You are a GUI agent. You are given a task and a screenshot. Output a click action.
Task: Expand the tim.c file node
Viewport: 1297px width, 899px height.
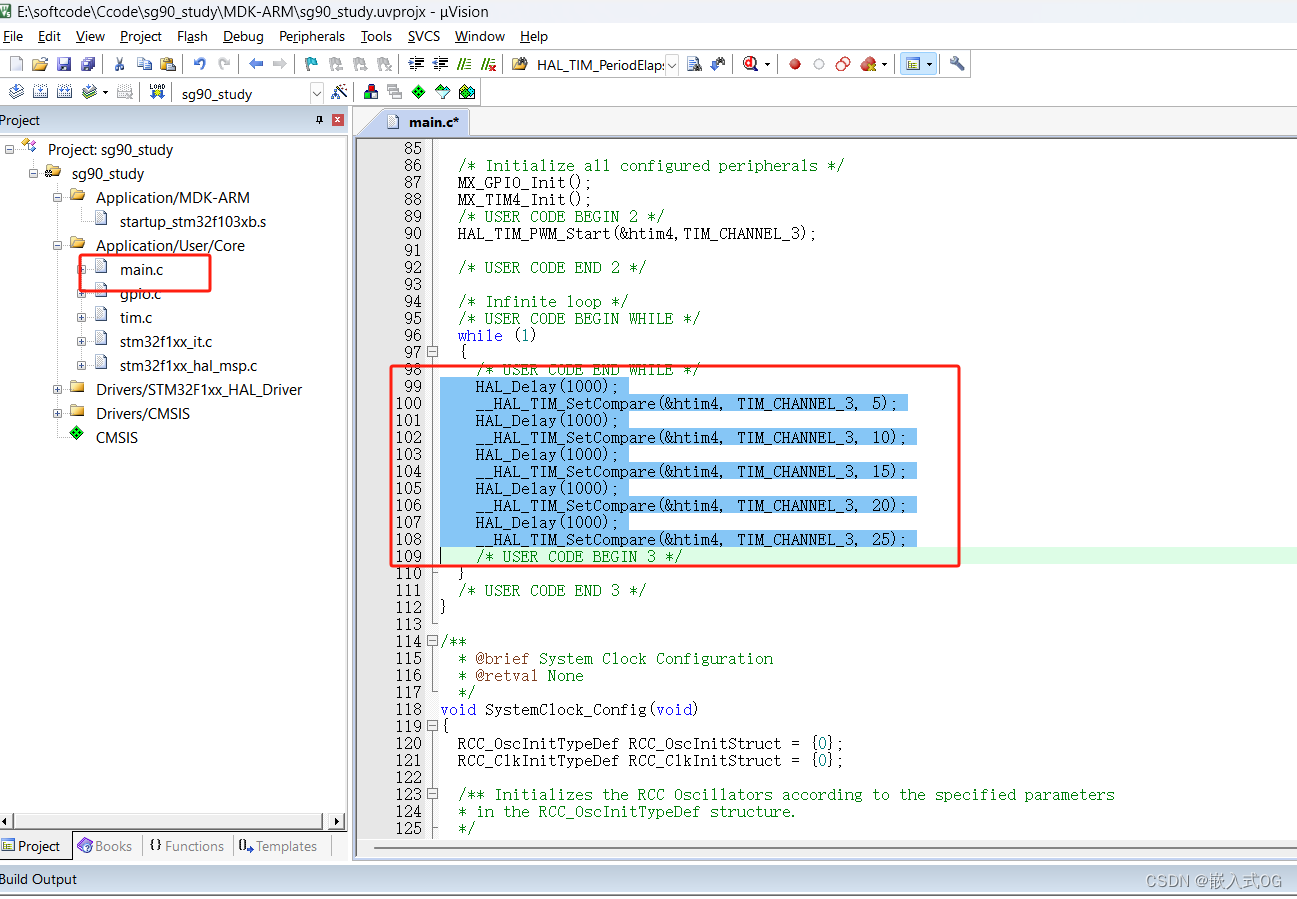pos(82,317)
